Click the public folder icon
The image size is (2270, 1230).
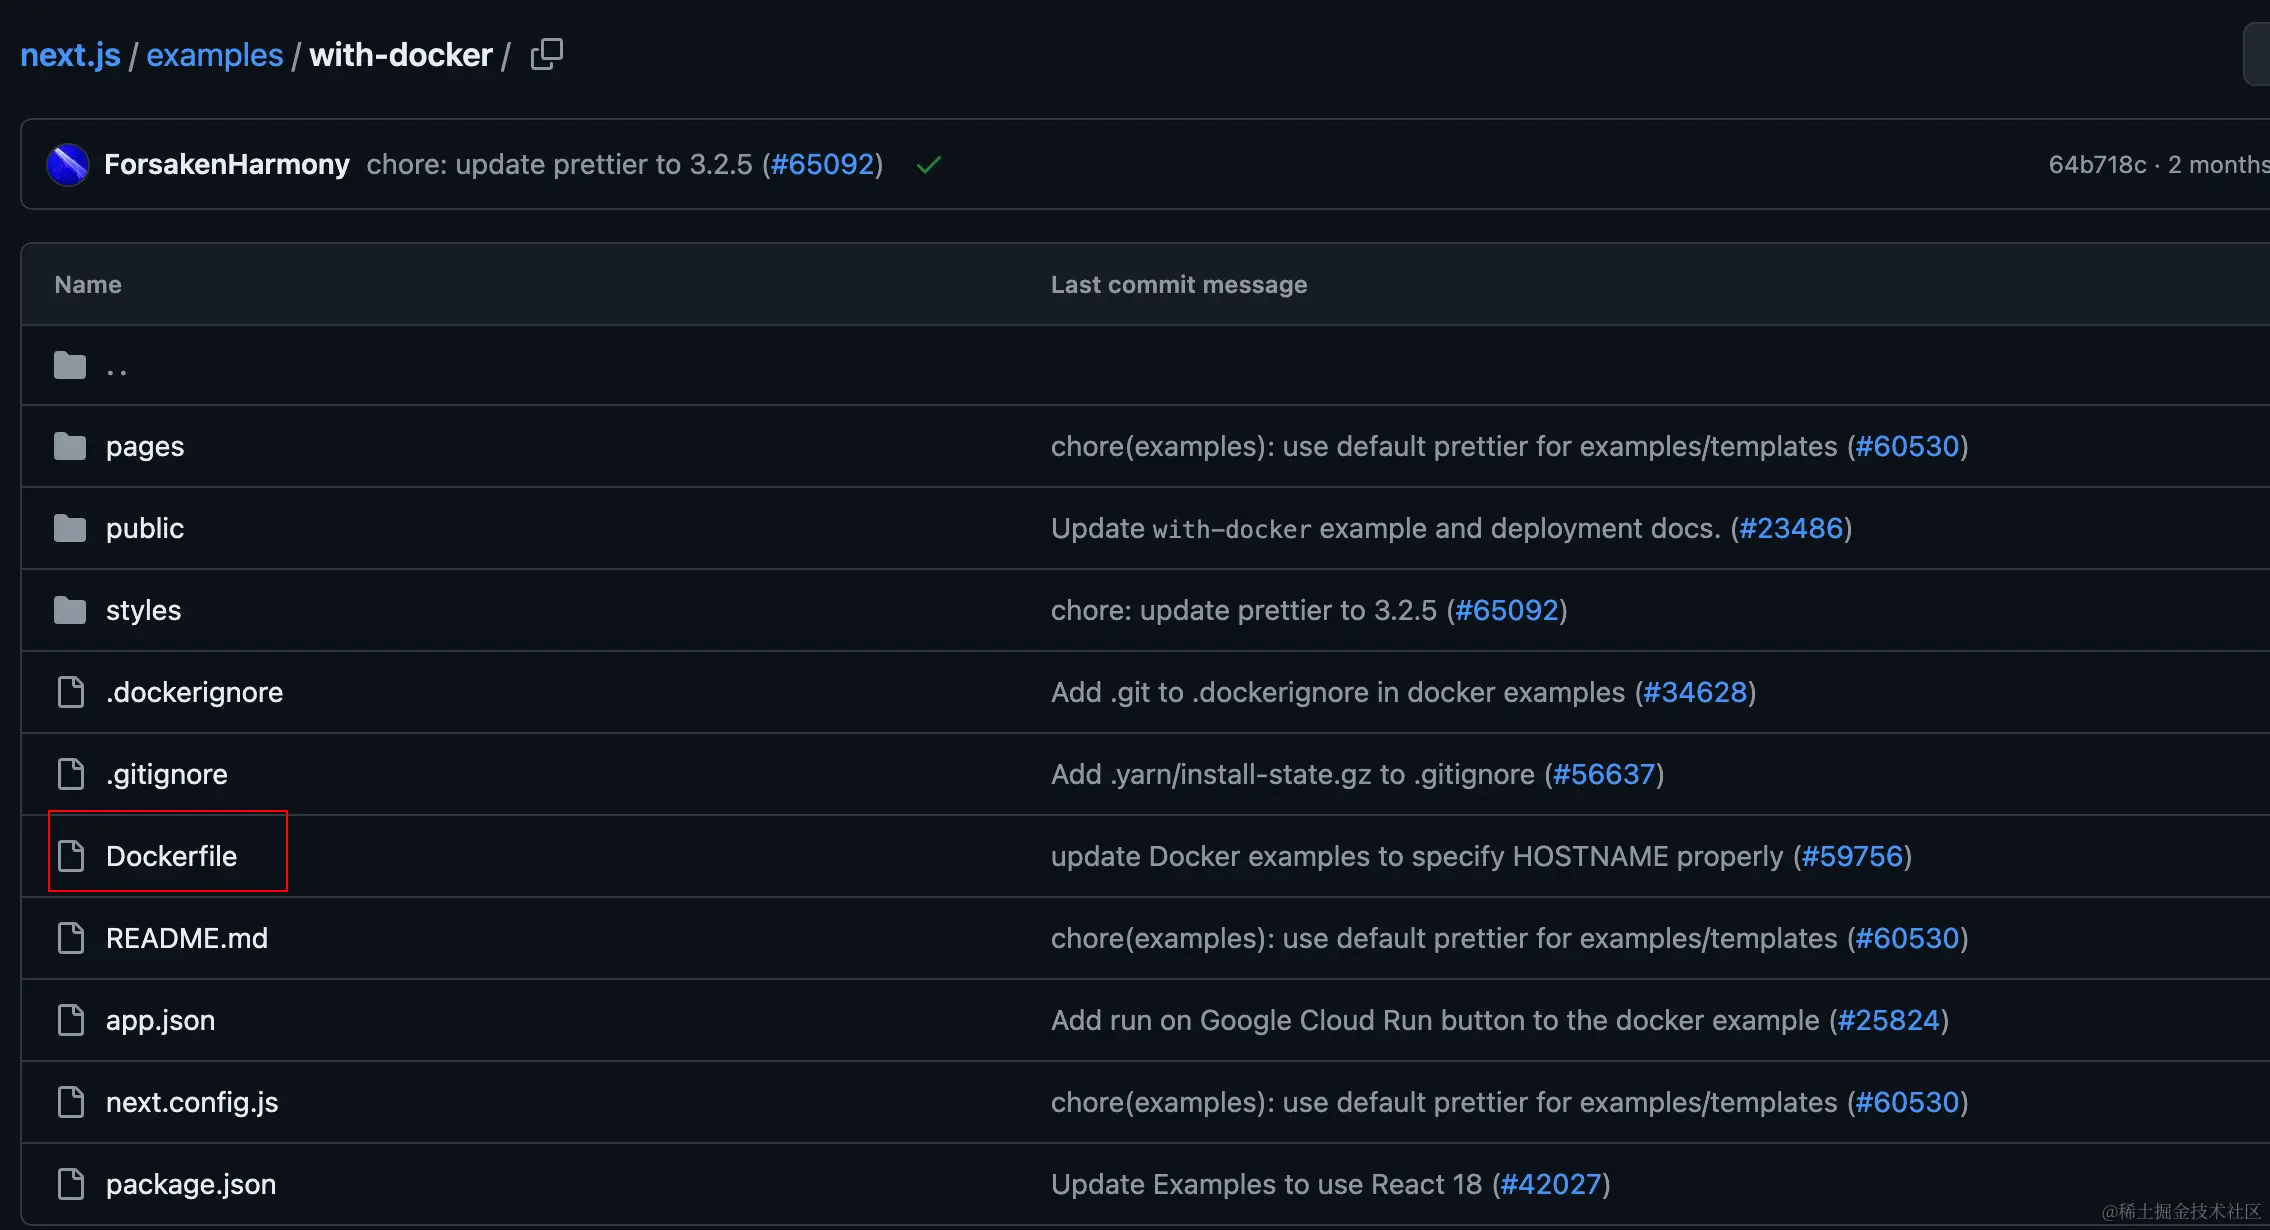tap(70, 528)
